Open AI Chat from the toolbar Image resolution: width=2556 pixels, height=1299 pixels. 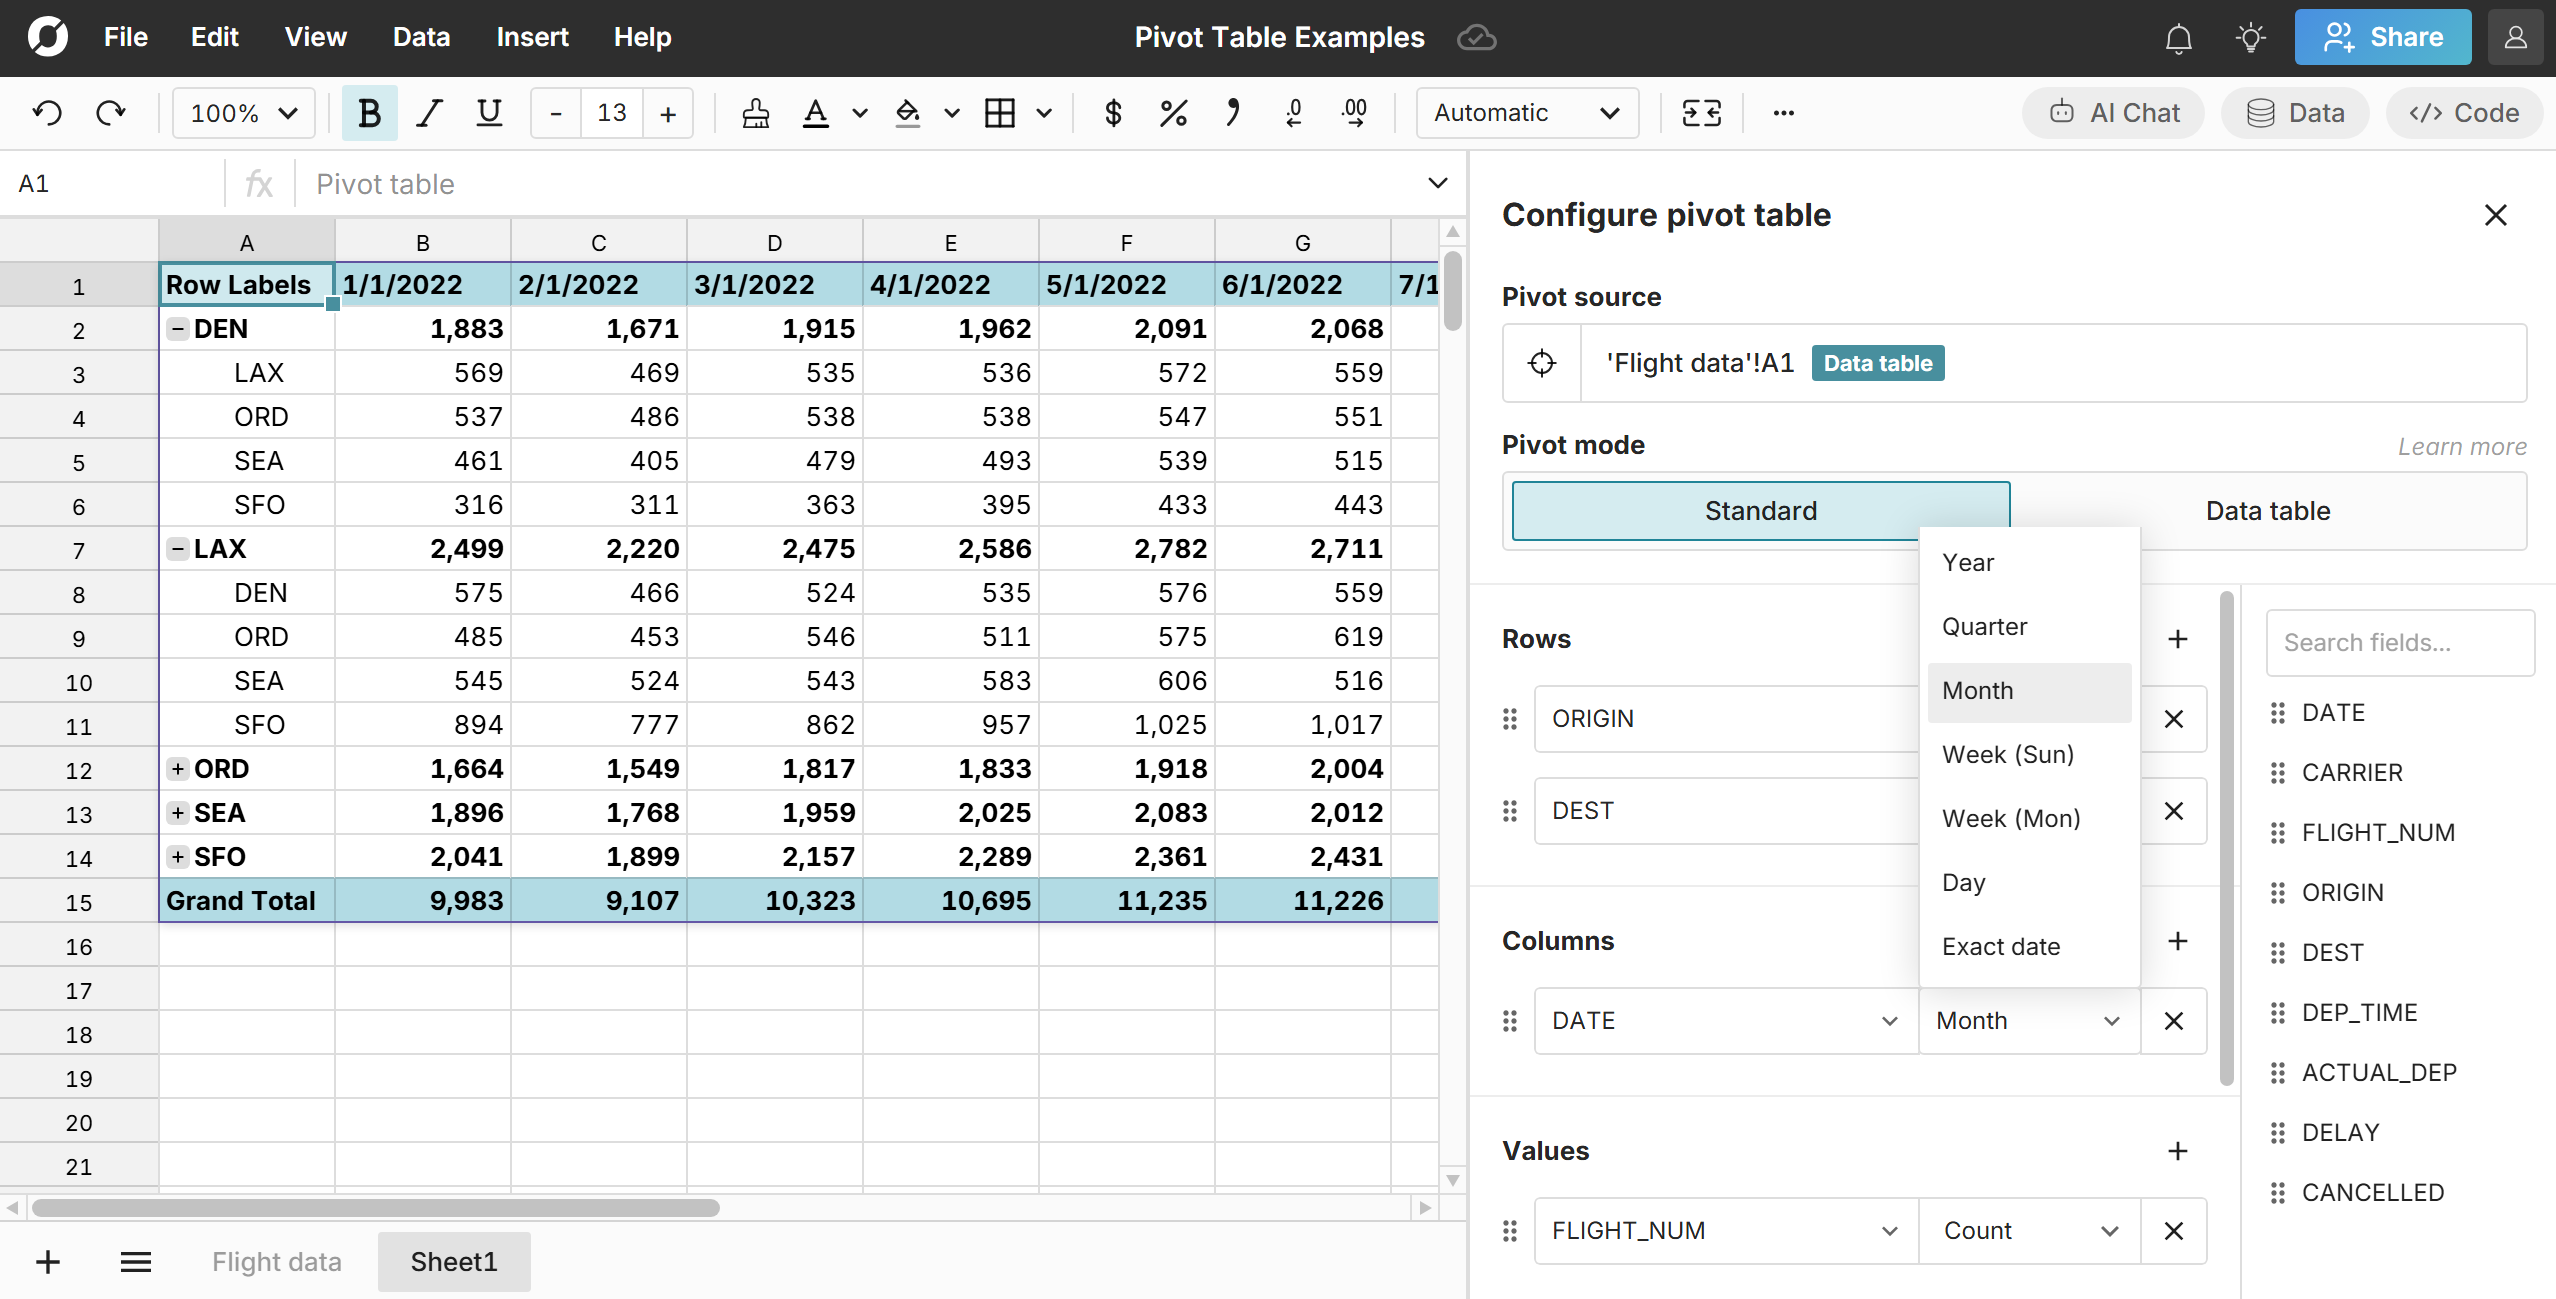click(2112, 112)
